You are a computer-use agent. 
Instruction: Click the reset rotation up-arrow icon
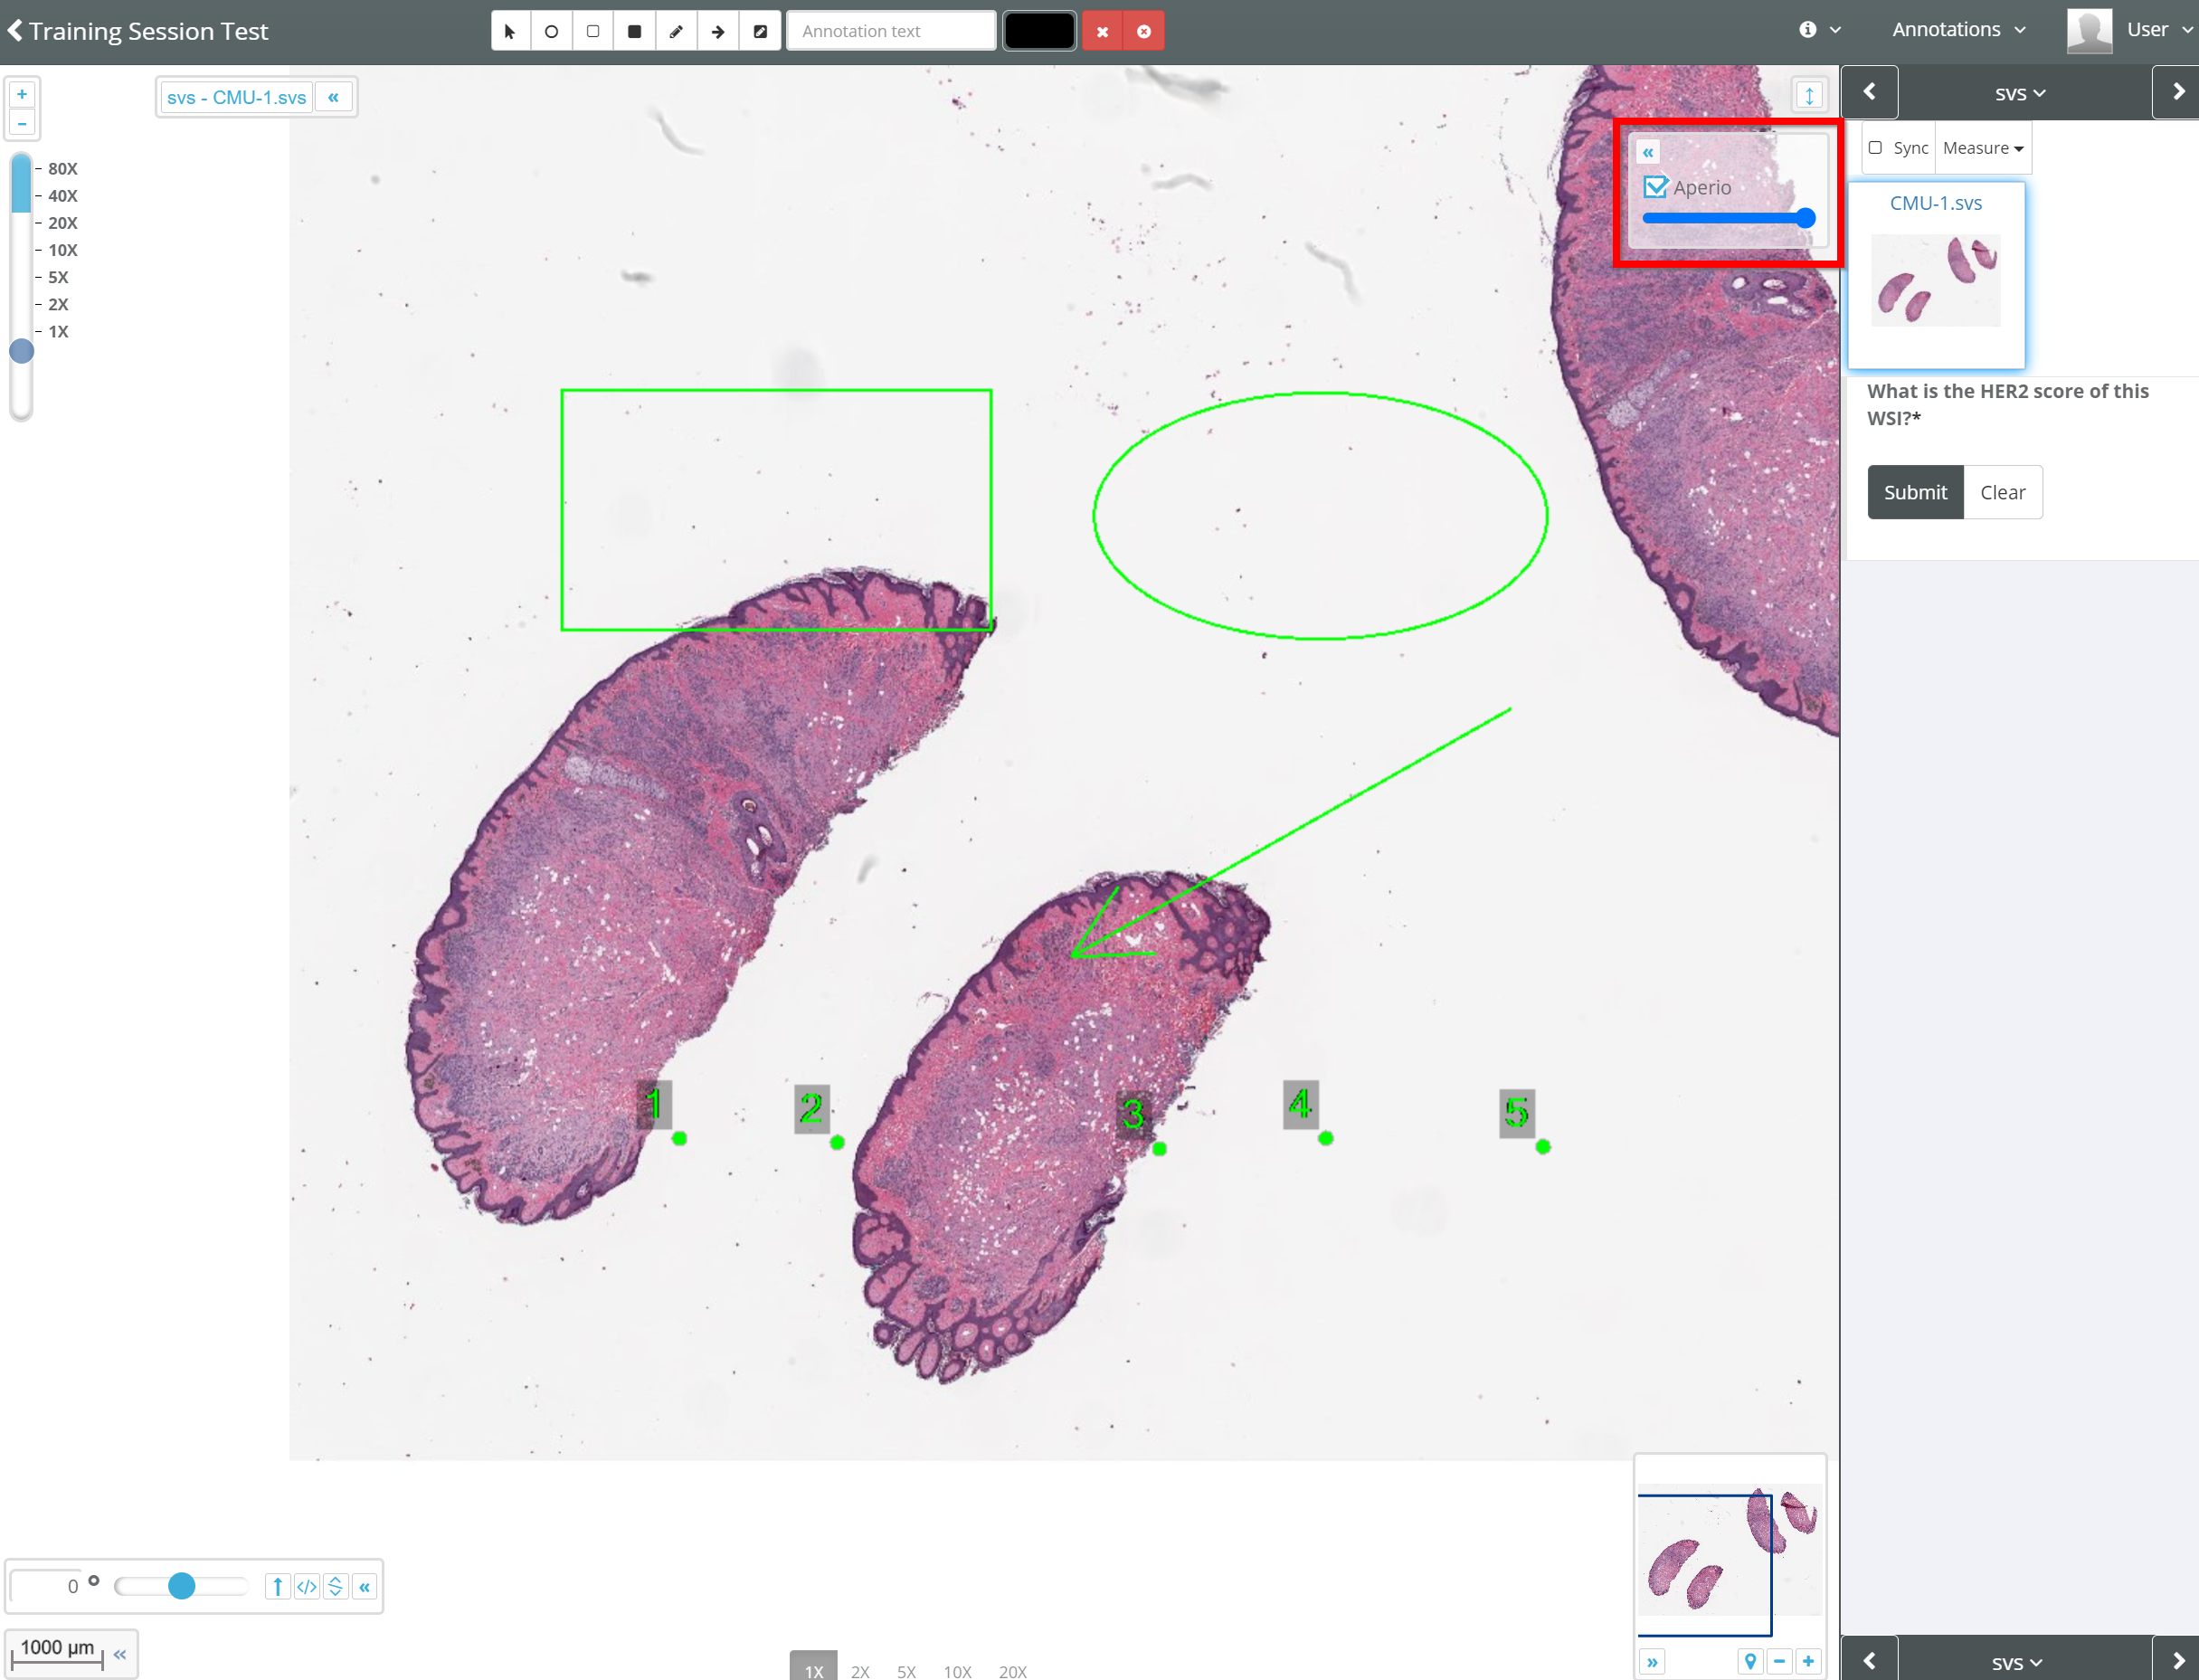point(278,1586)
